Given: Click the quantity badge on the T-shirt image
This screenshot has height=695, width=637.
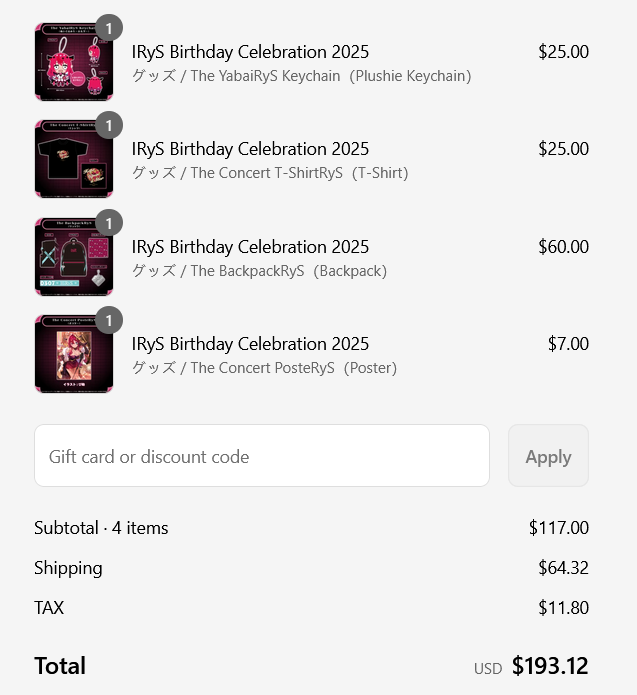Looking at the screenshot, I should (108, 125).
